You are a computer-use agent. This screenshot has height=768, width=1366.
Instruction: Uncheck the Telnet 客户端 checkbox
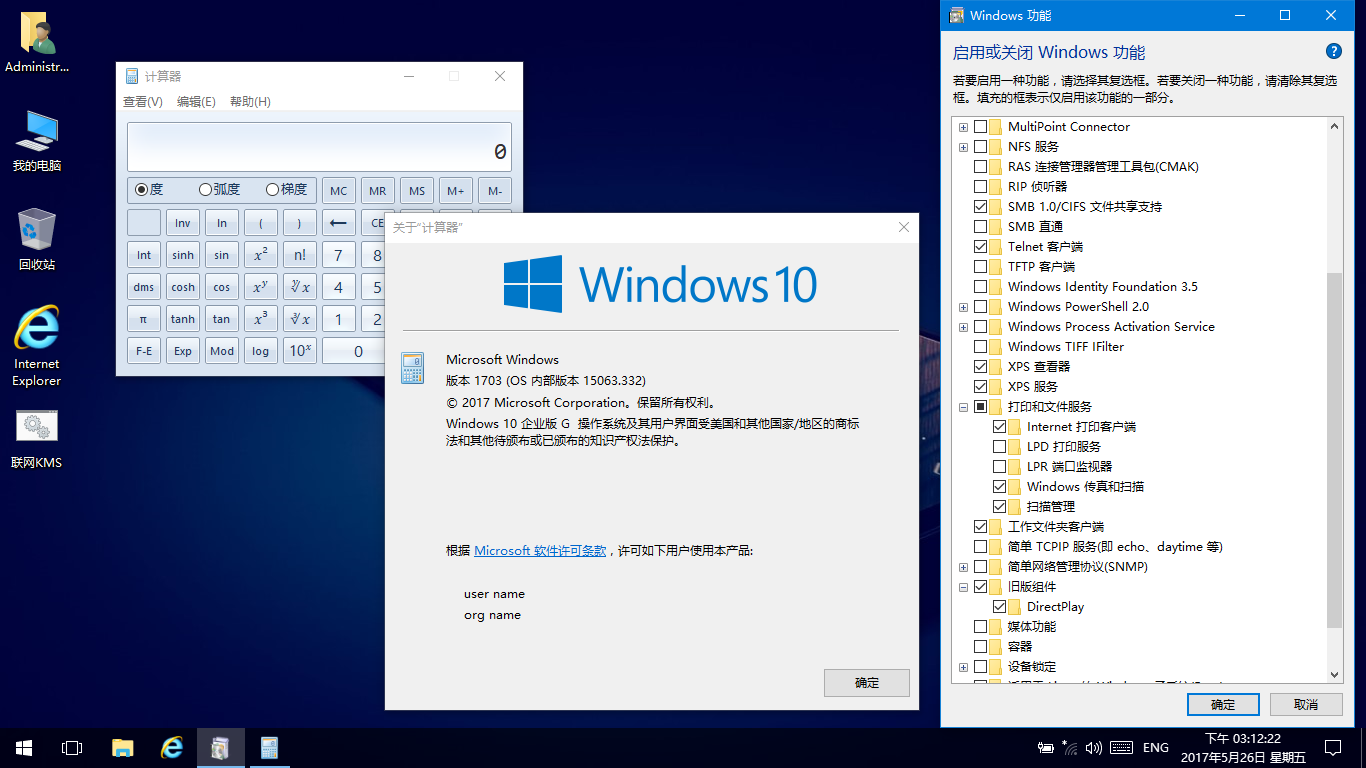pyautogui.click(x=980, y=247)
